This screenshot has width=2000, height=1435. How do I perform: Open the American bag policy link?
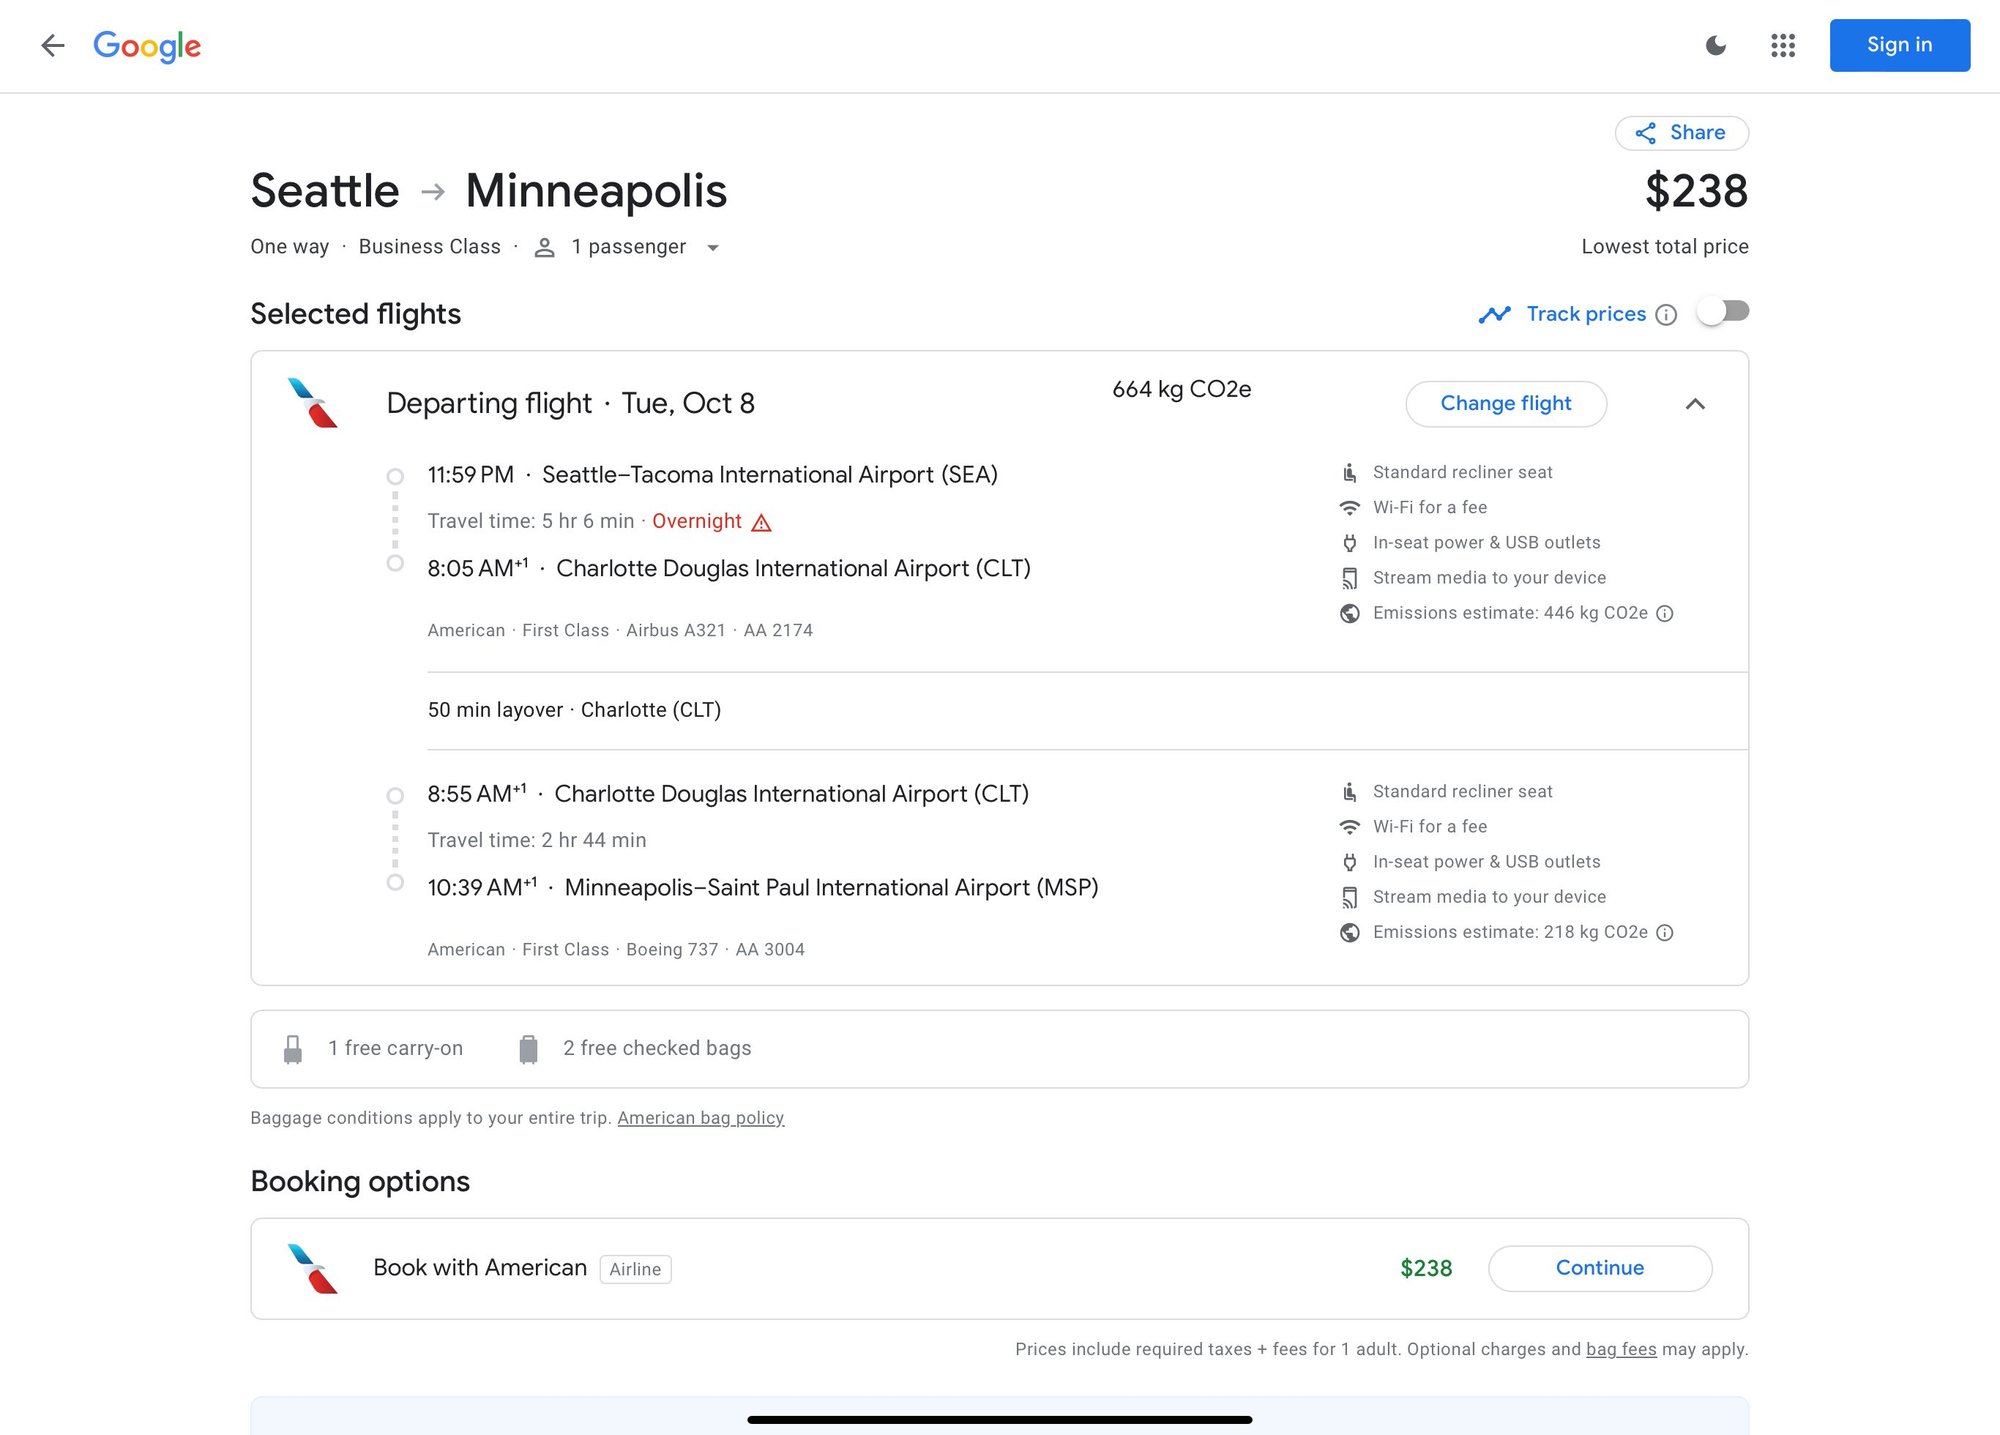point(700,1118)
